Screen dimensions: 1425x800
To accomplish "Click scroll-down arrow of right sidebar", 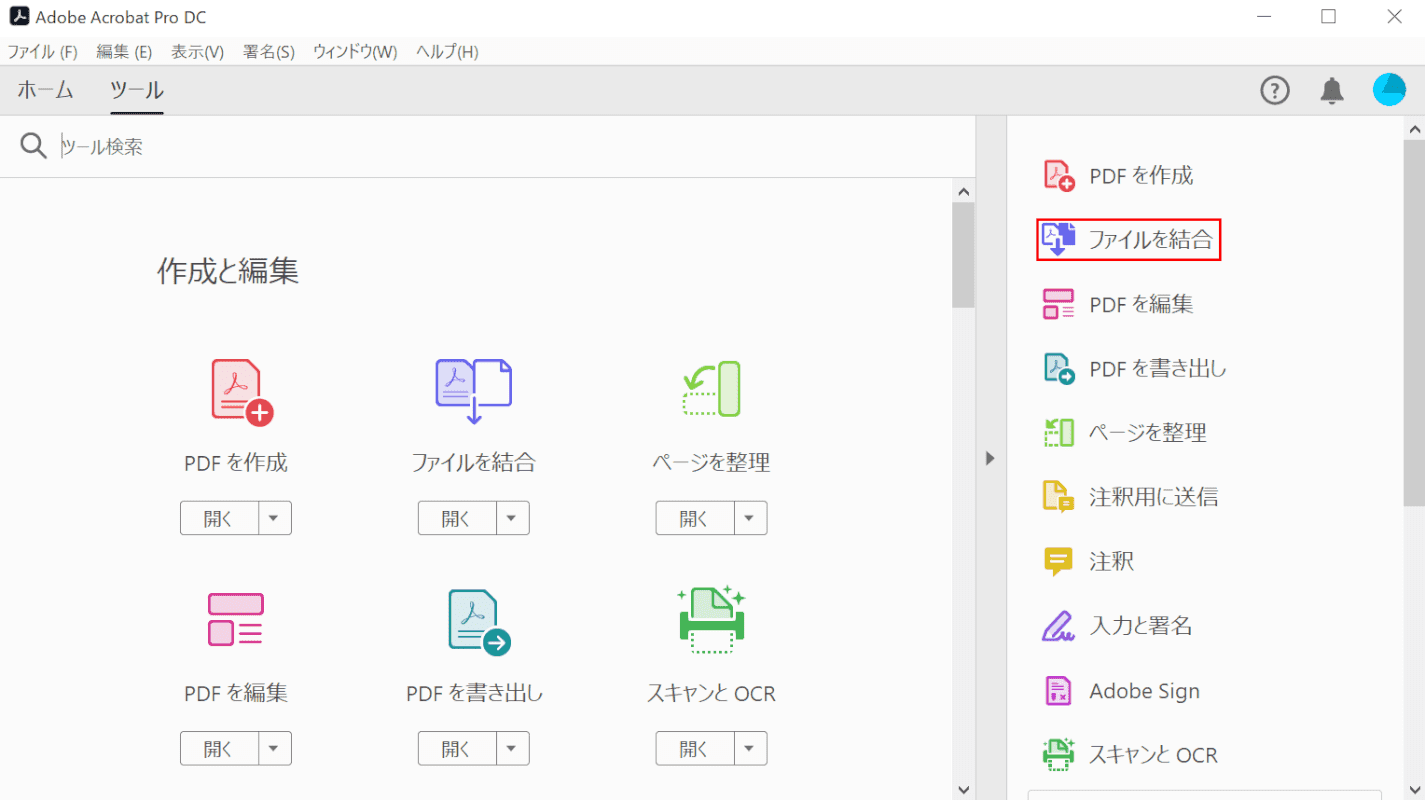I will 1414,789.
